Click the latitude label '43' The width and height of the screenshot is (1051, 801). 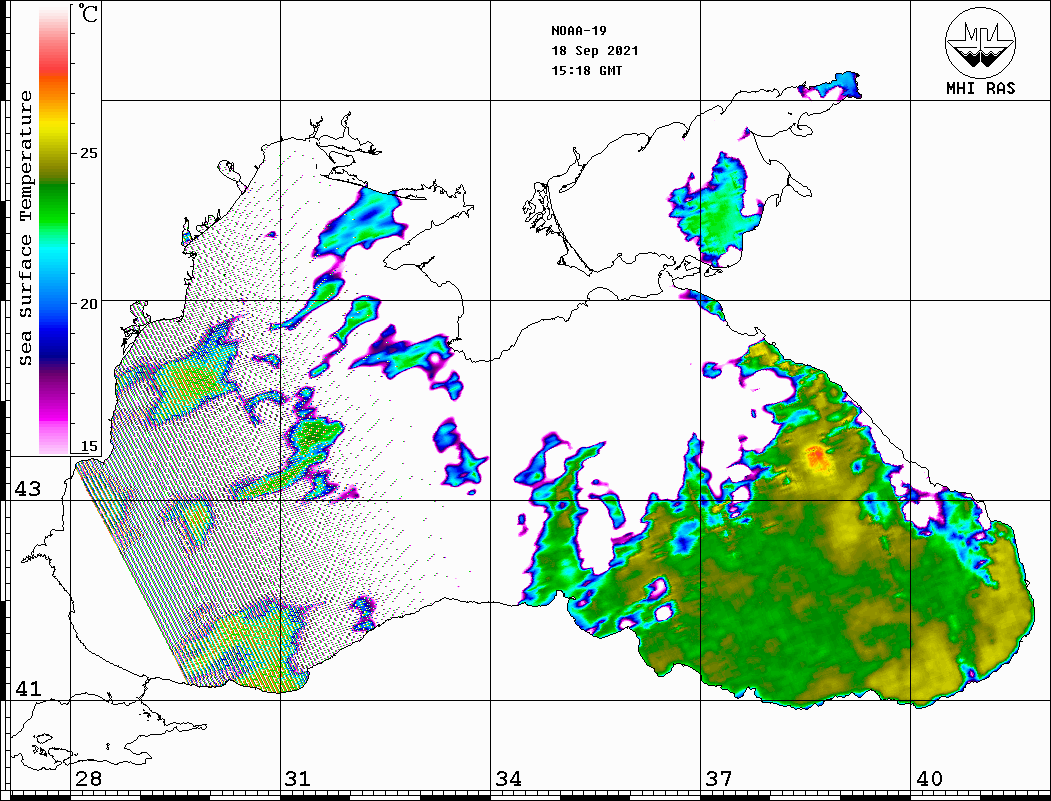pos(27,489)
